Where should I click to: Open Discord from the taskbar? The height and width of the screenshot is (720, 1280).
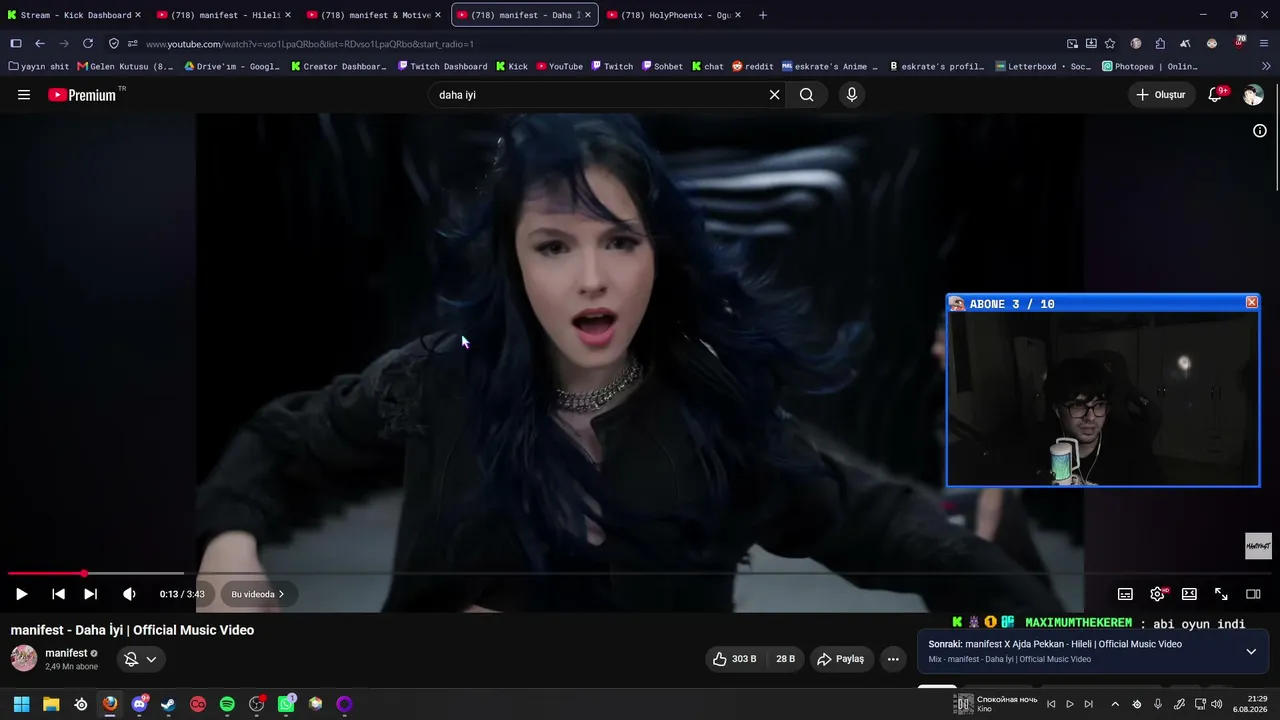[x=139, y=704]
